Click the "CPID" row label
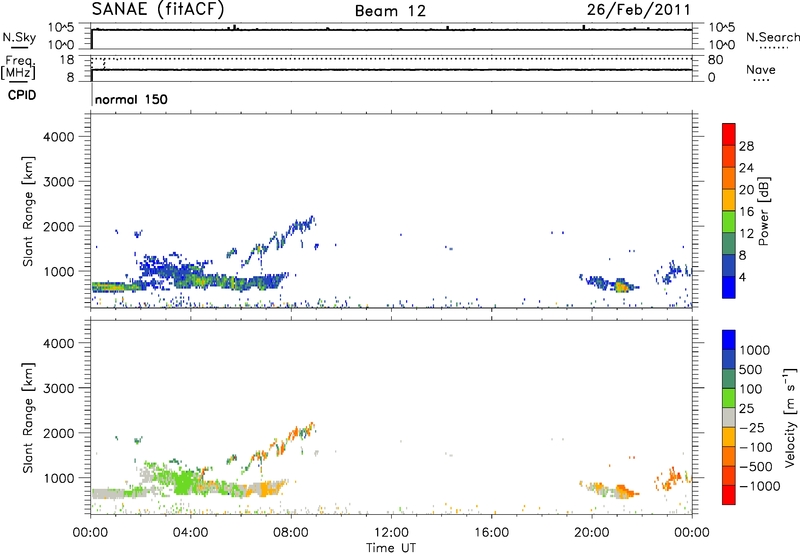Viewport: 800px width, 554px height. click(21, 95)
